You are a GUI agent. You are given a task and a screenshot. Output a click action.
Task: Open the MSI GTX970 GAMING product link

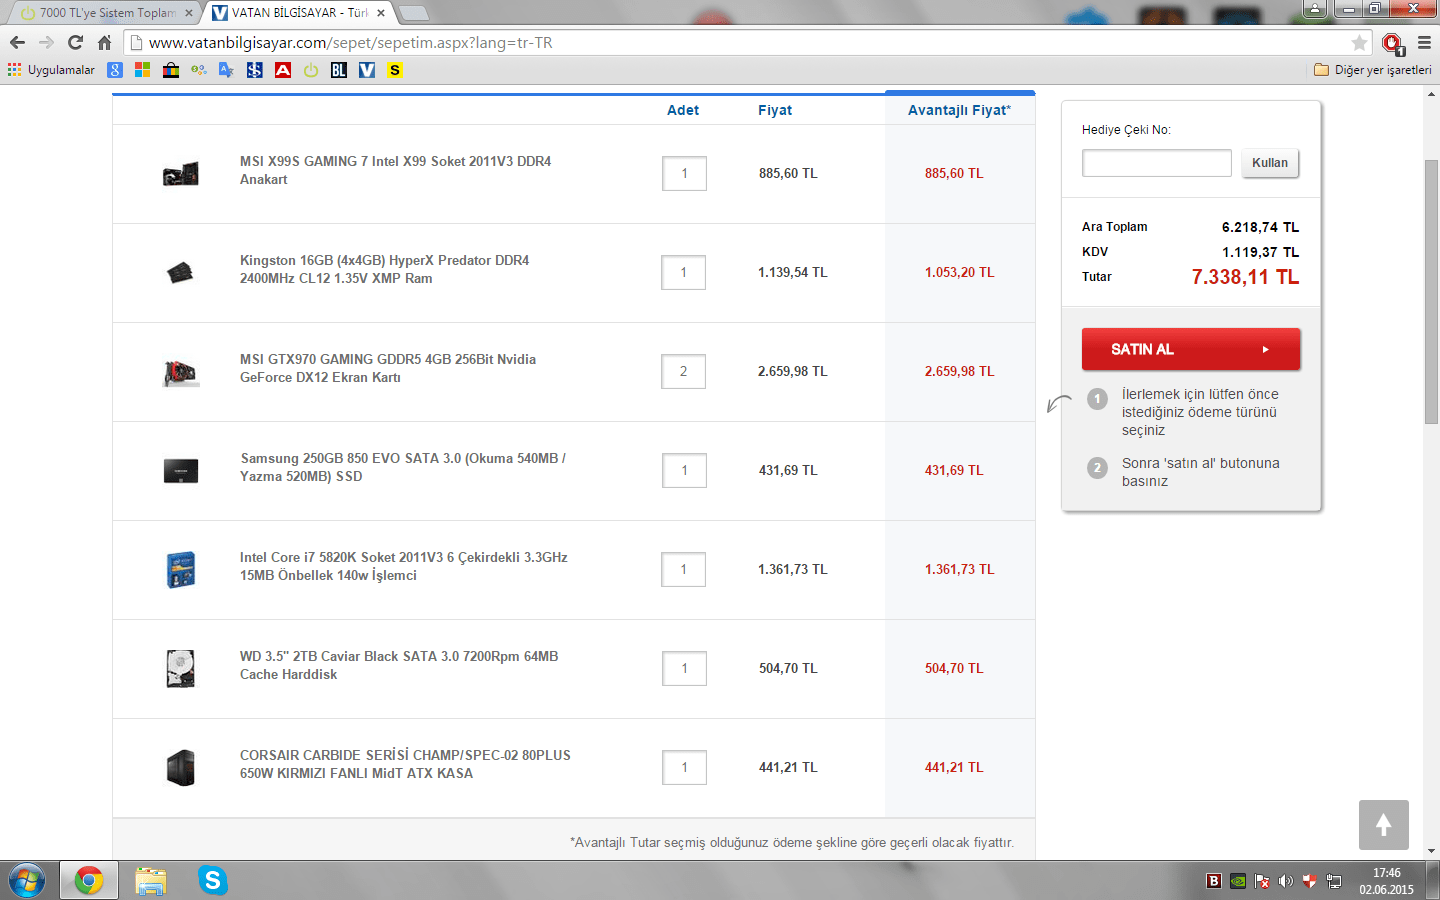[x=388, y=368]
